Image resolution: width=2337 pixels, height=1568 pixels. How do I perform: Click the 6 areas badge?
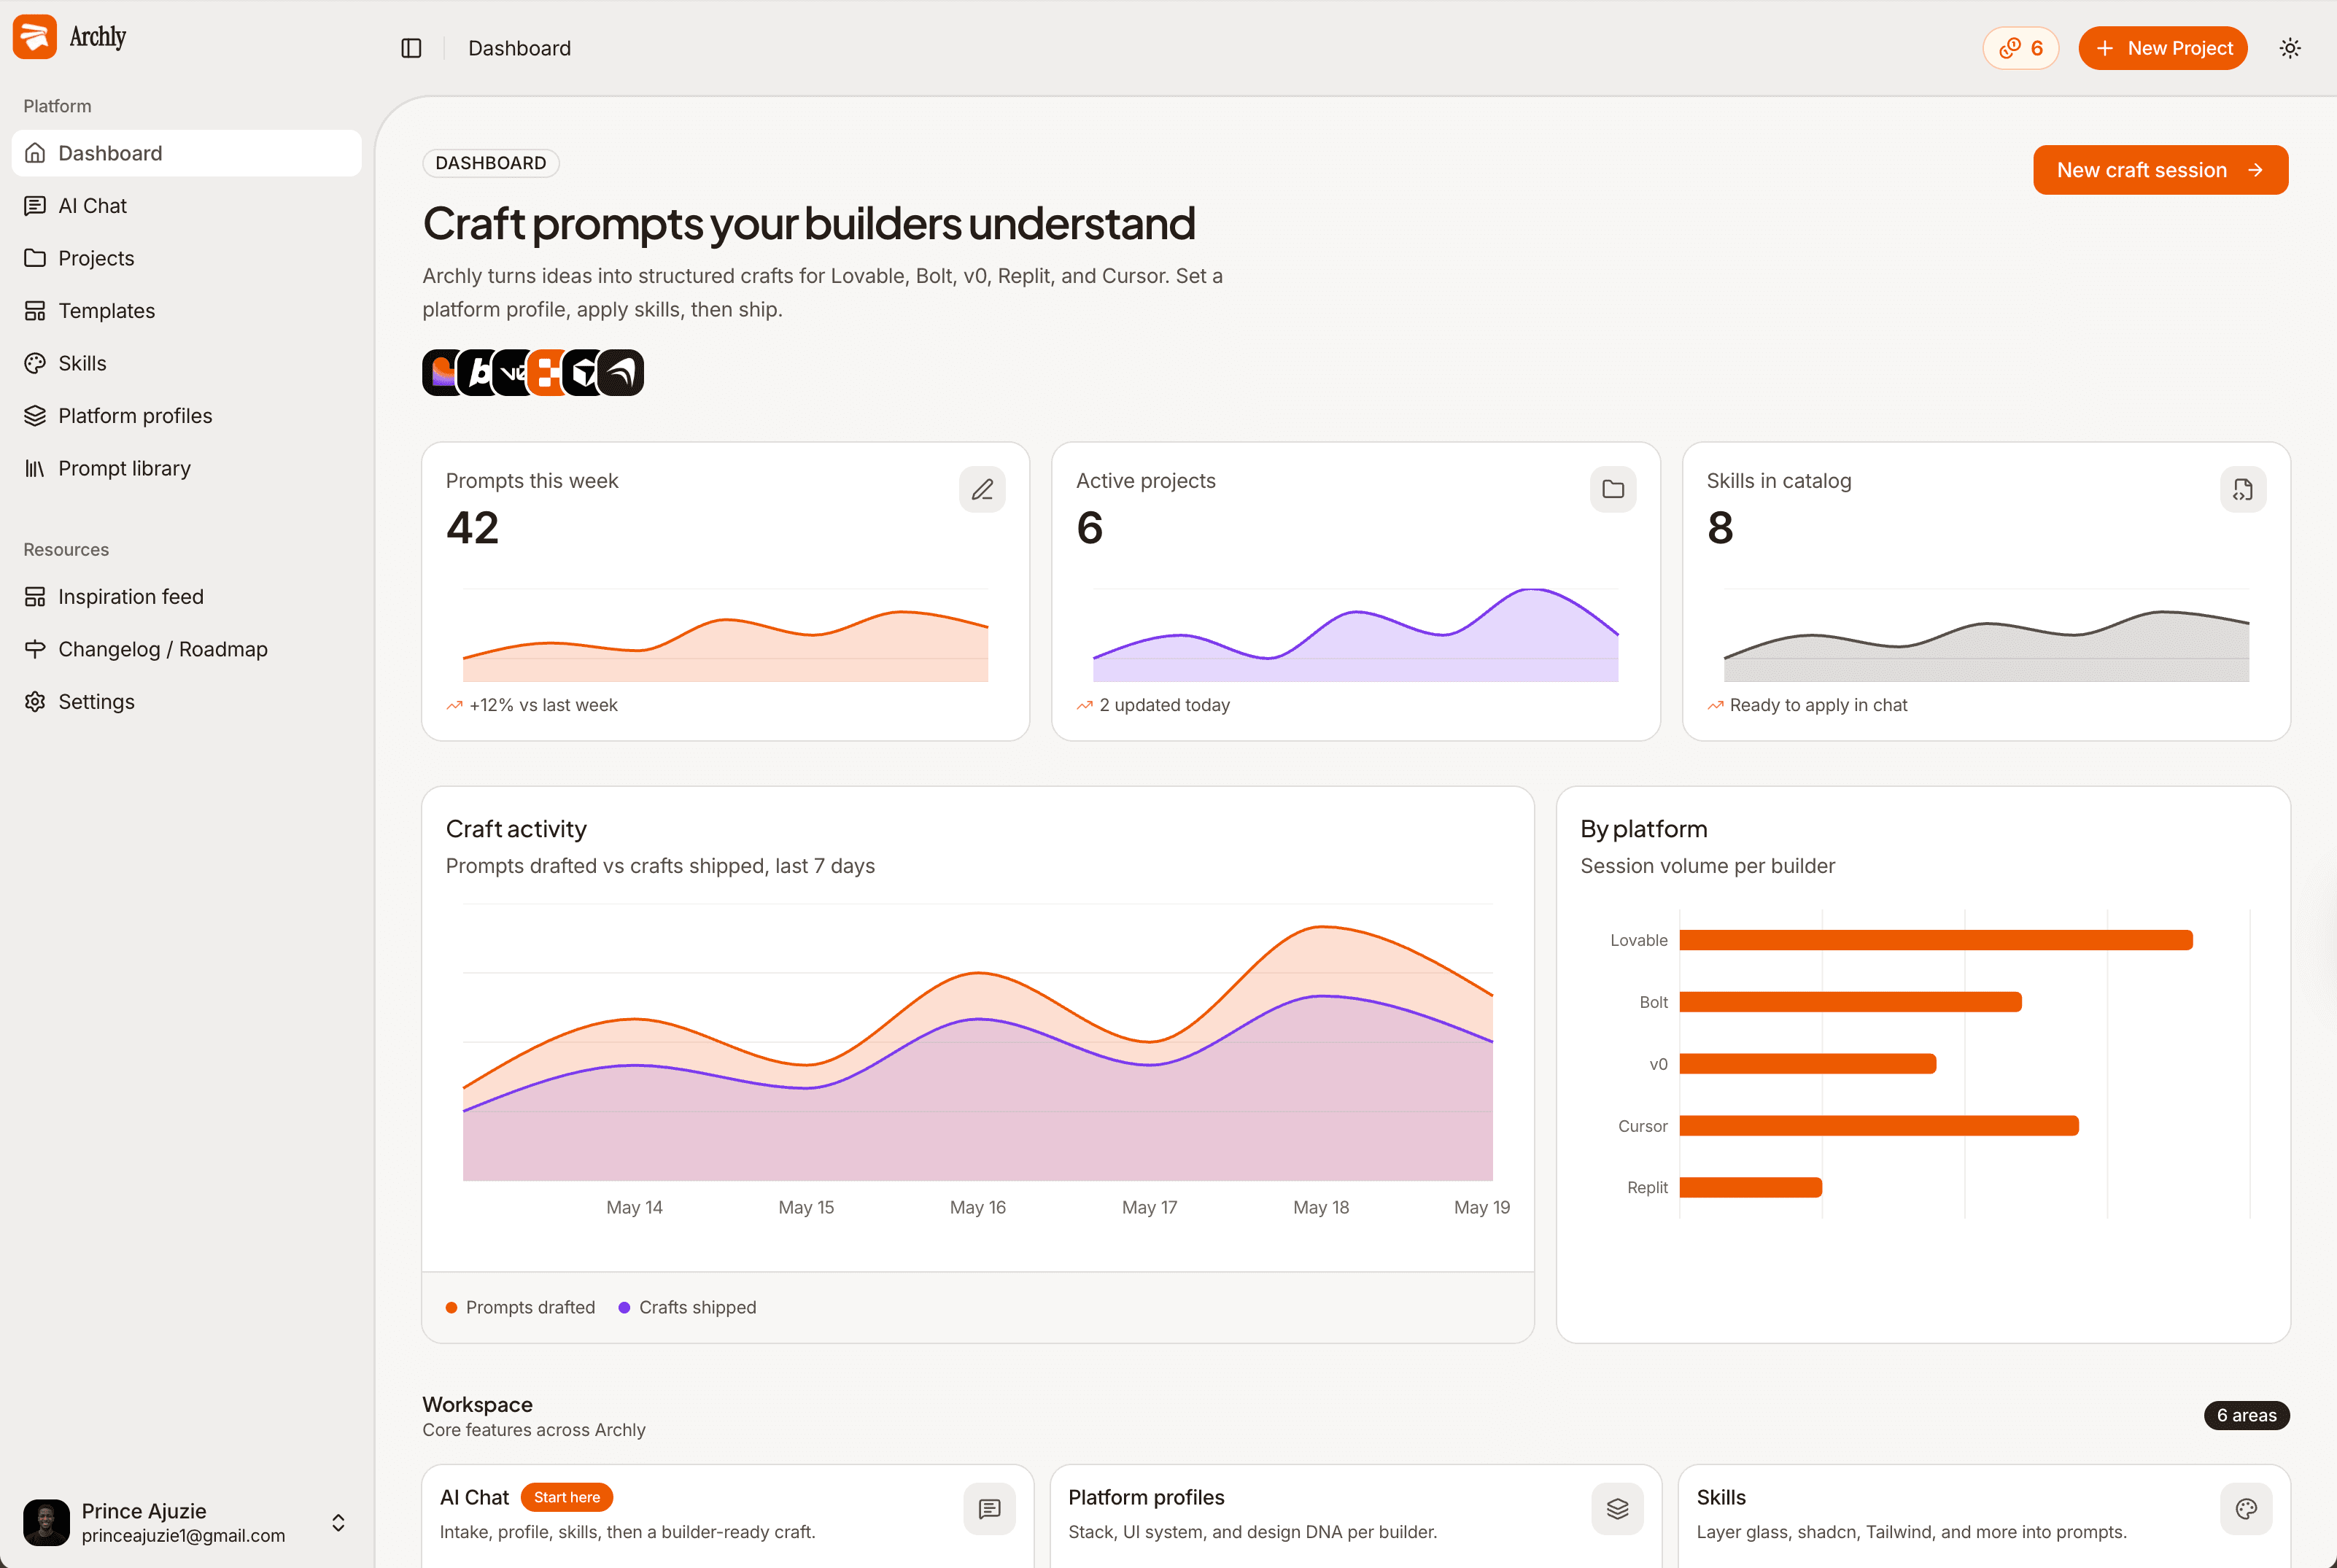point(2246,1415)
